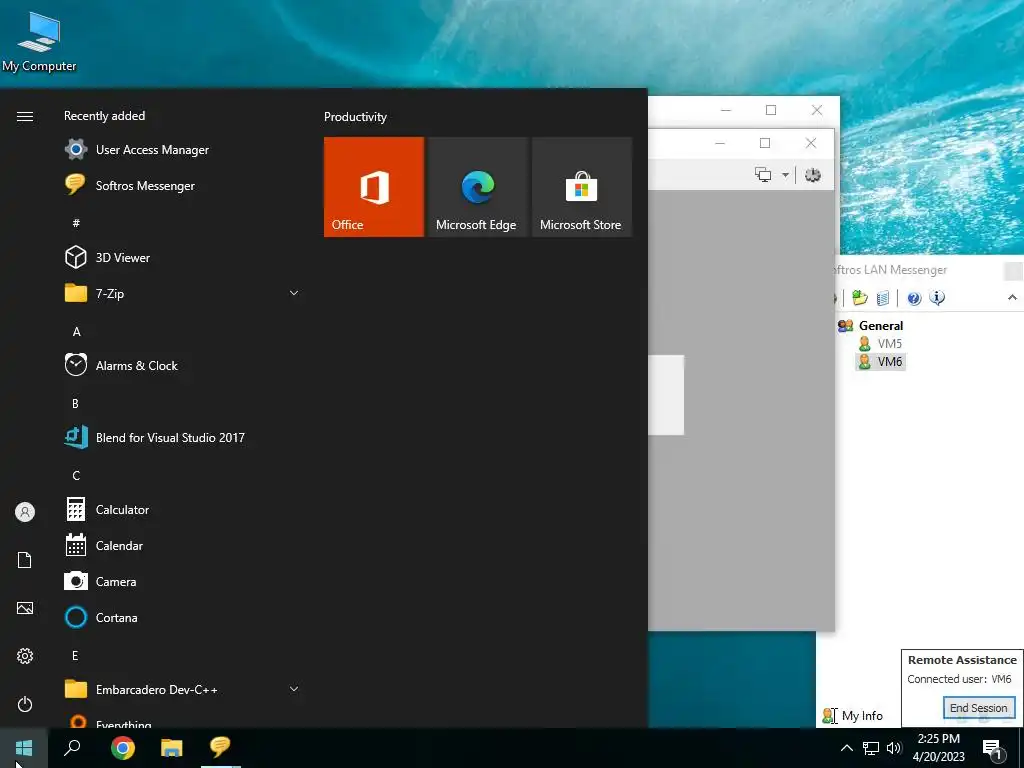Open Settings gear in Start sidebar
The image size is (1024, 768).
25,656
